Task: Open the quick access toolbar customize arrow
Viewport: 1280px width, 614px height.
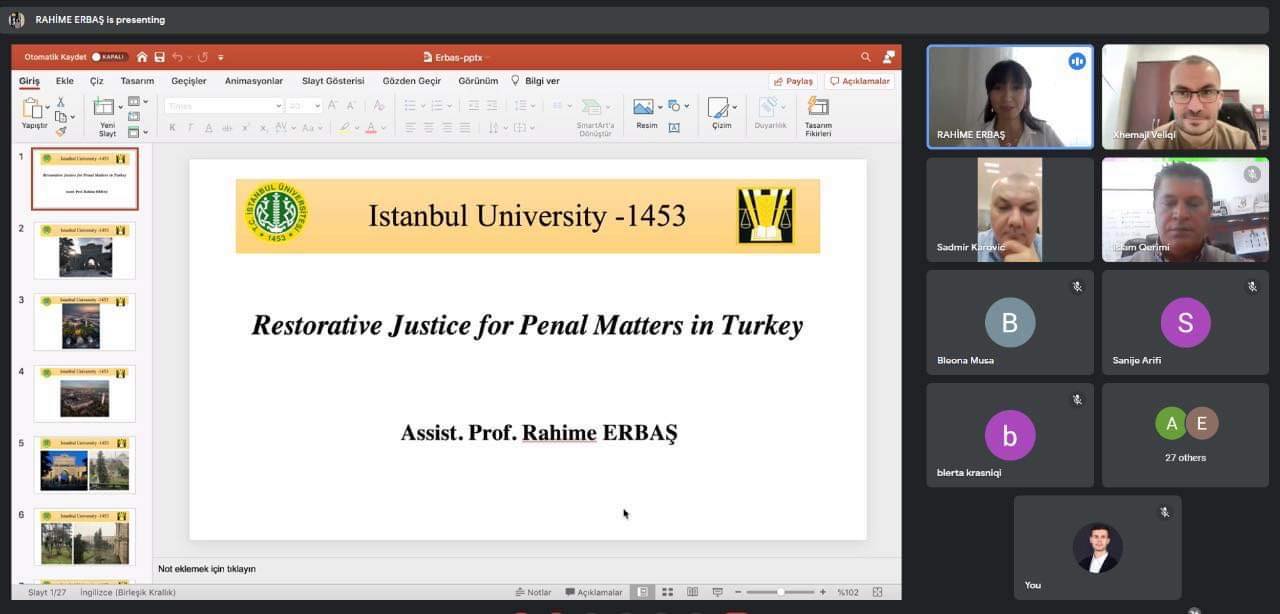Action: coord(220,57)
